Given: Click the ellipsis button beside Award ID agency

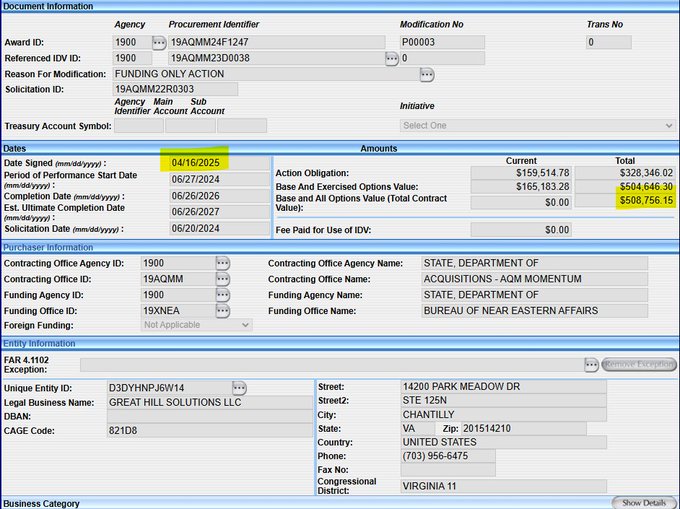Looking at the screenshot, I should (159, 43).
